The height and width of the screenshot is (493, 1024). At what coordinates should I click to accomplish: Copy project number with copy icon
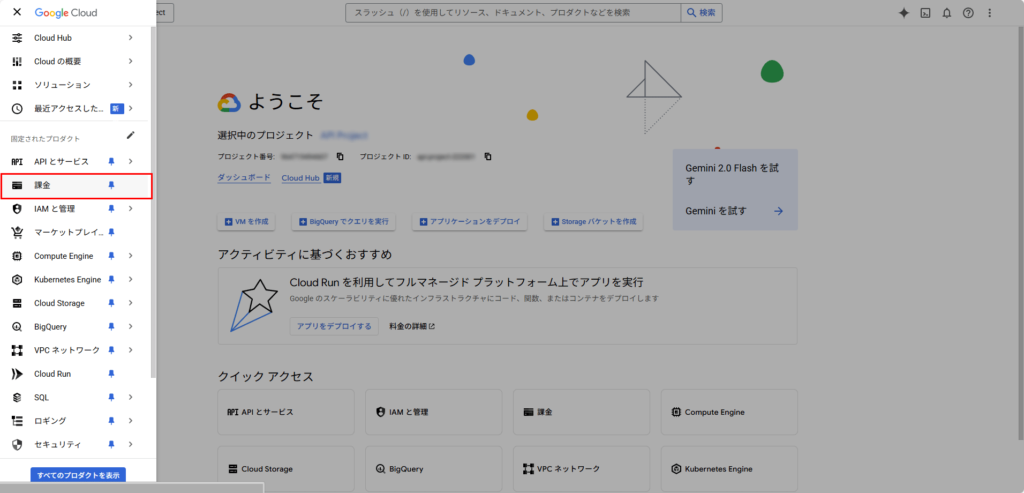(x=340, y=157)
